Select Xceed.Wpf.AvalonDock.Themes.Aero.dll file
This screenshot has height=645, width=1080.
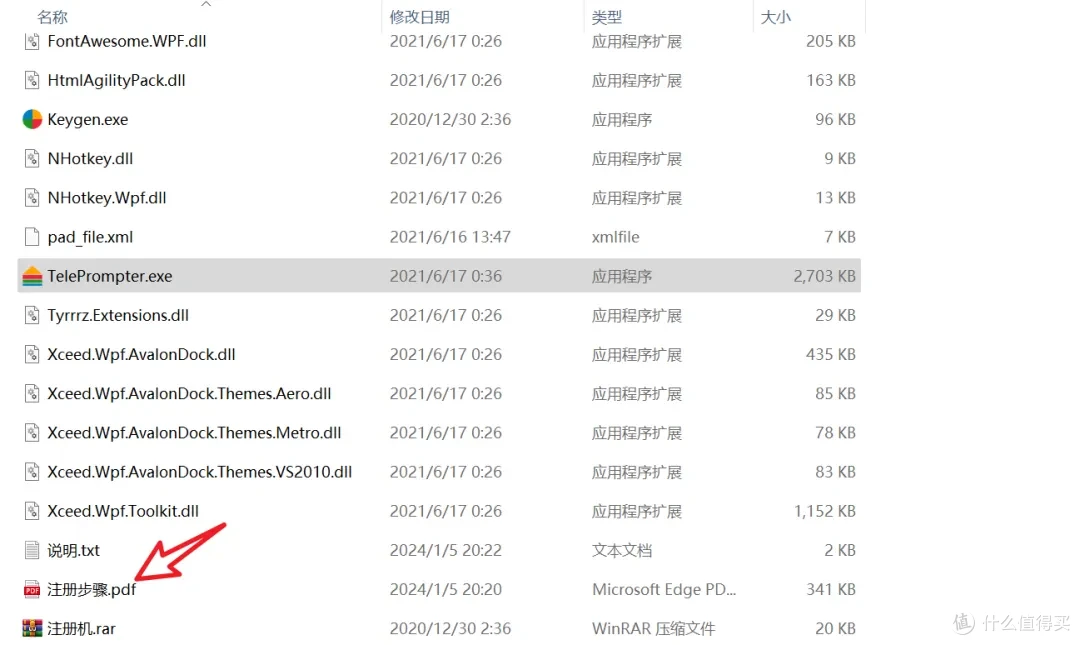pos(189,393)
